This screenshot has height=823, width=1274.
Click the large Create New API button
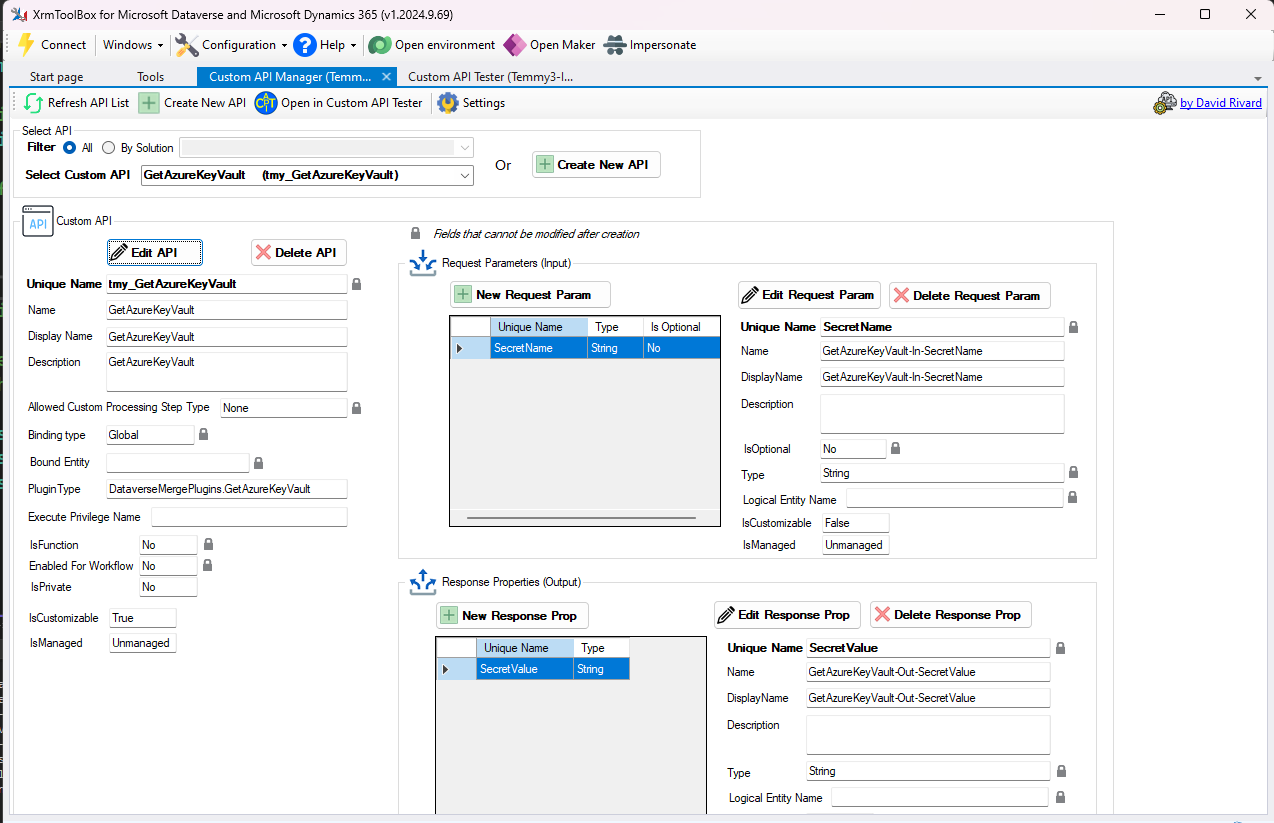(596, 165)
